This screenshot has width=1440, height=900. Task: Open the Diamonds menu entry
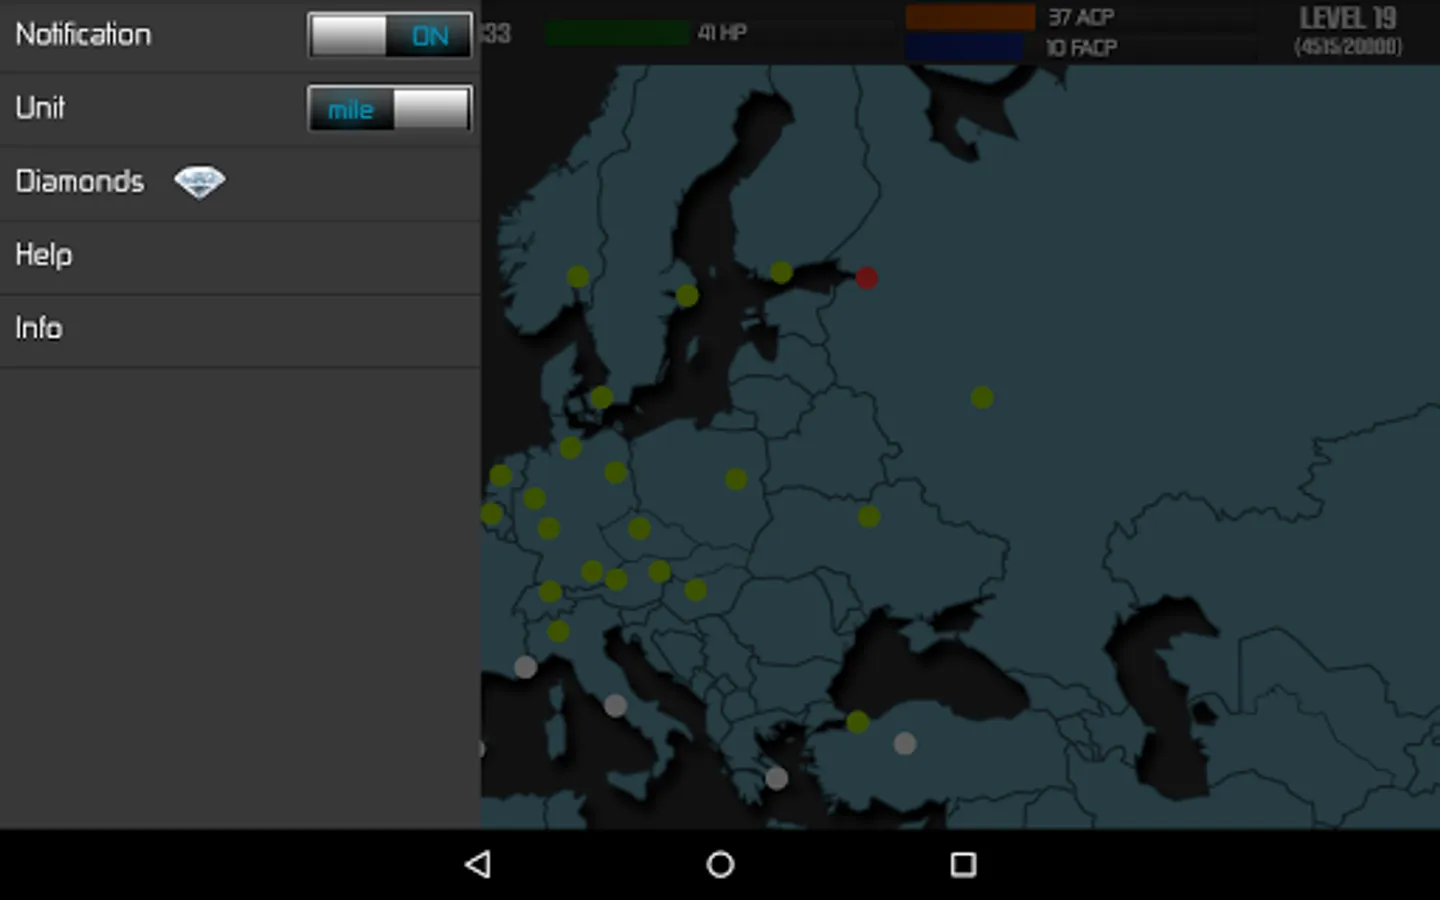click(x=240, y=182)
